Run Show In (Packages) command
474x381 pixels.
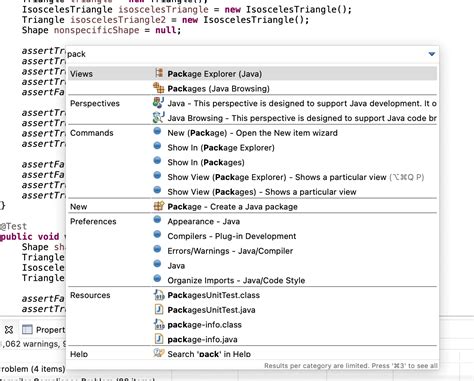206,162
